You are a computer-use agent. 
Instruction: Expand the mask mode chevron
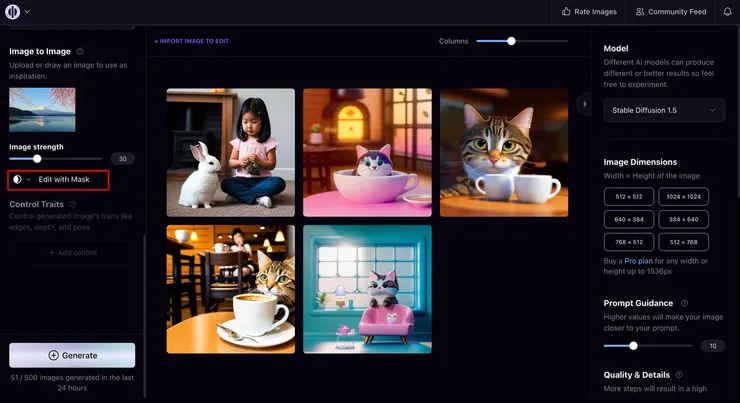point(28,179)
